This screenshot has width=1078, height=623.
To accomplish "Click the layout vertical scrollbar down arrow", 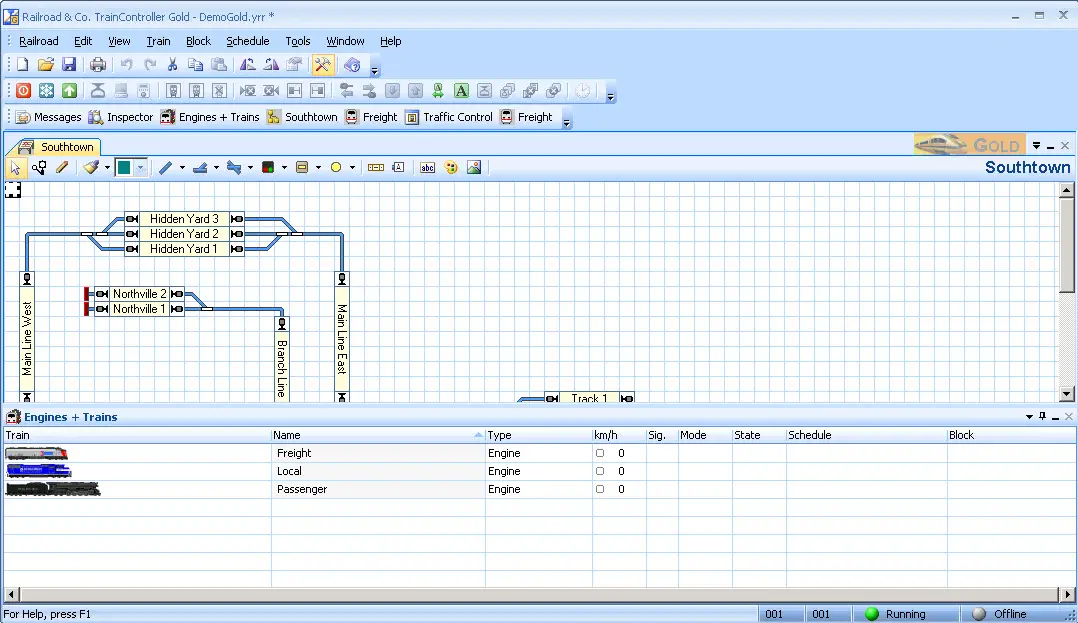I will point(1066,394).
